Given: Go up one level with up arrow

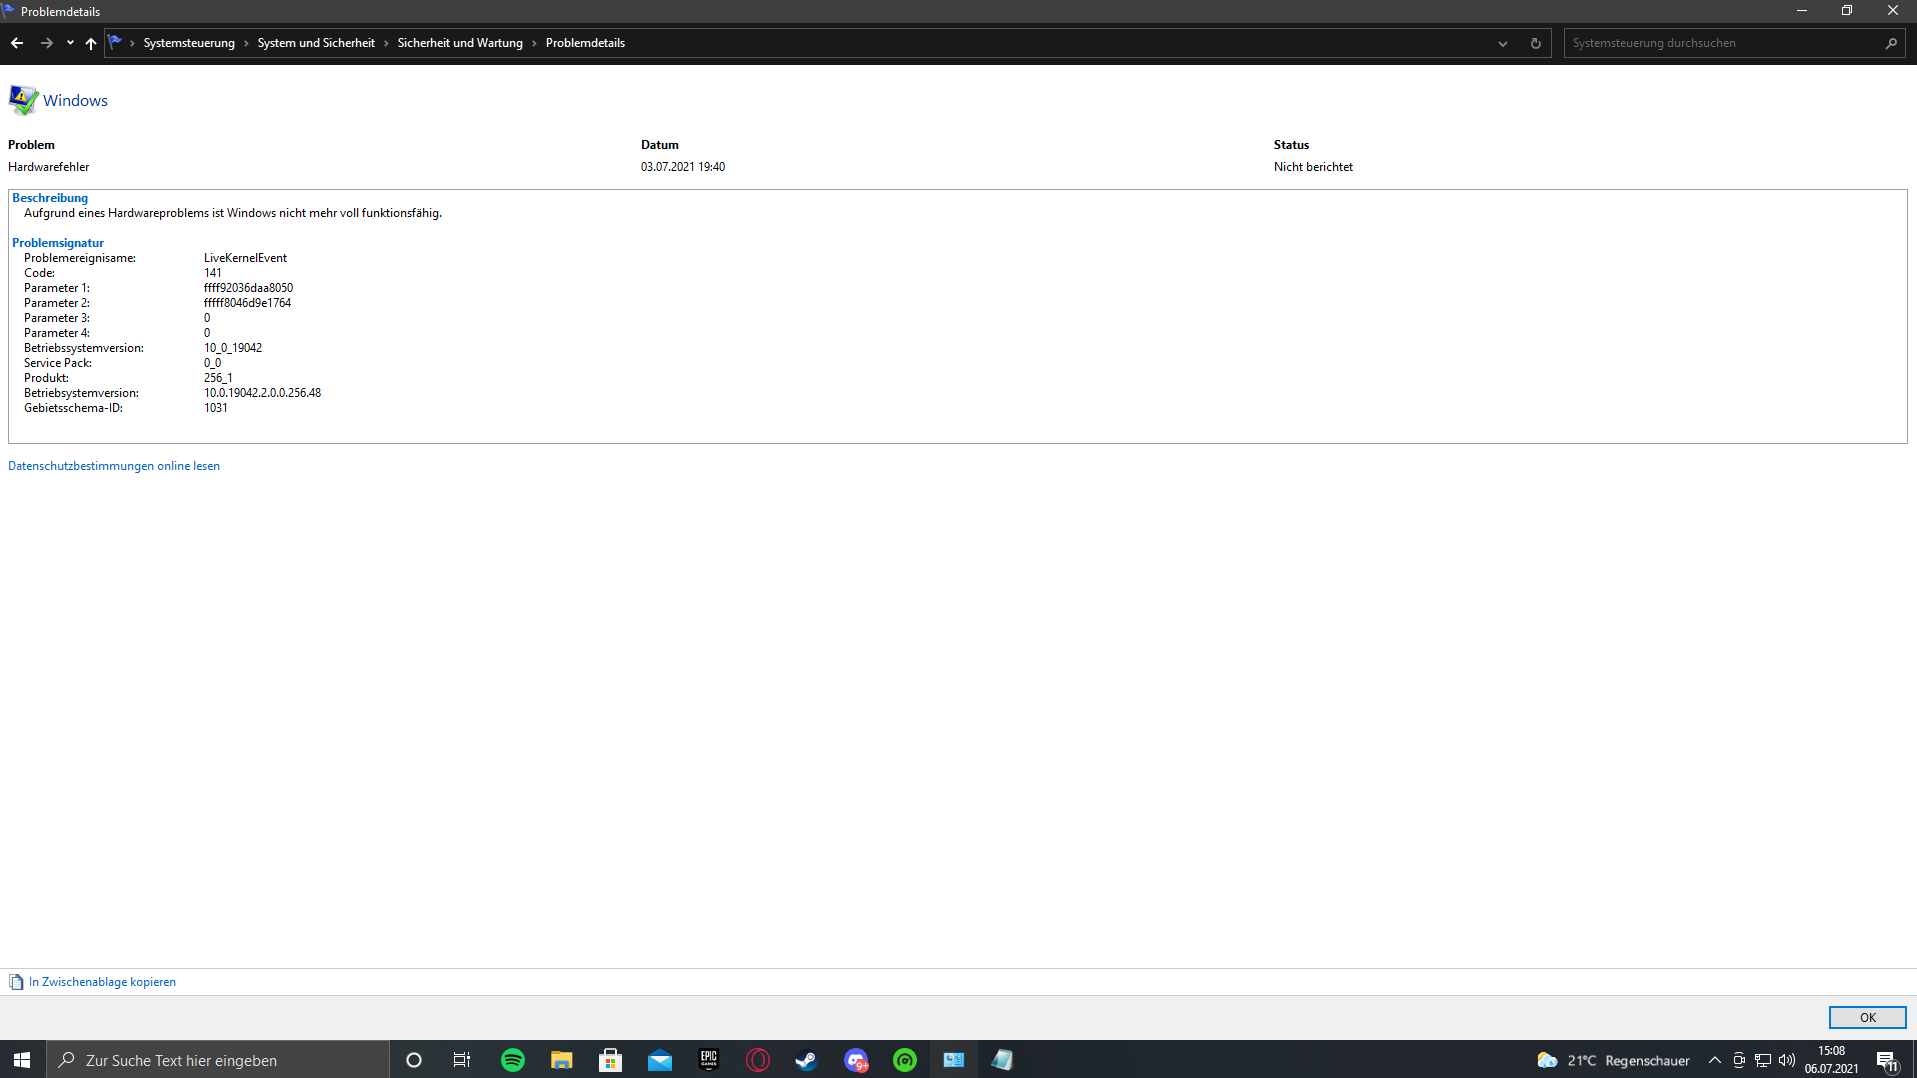Looking at the screenshot, I should tap(91, 43).
